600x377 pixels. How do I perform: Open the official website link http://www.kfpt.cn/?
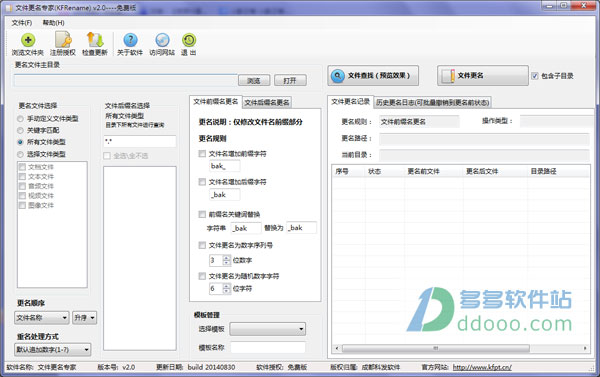[x=482, y=367]
